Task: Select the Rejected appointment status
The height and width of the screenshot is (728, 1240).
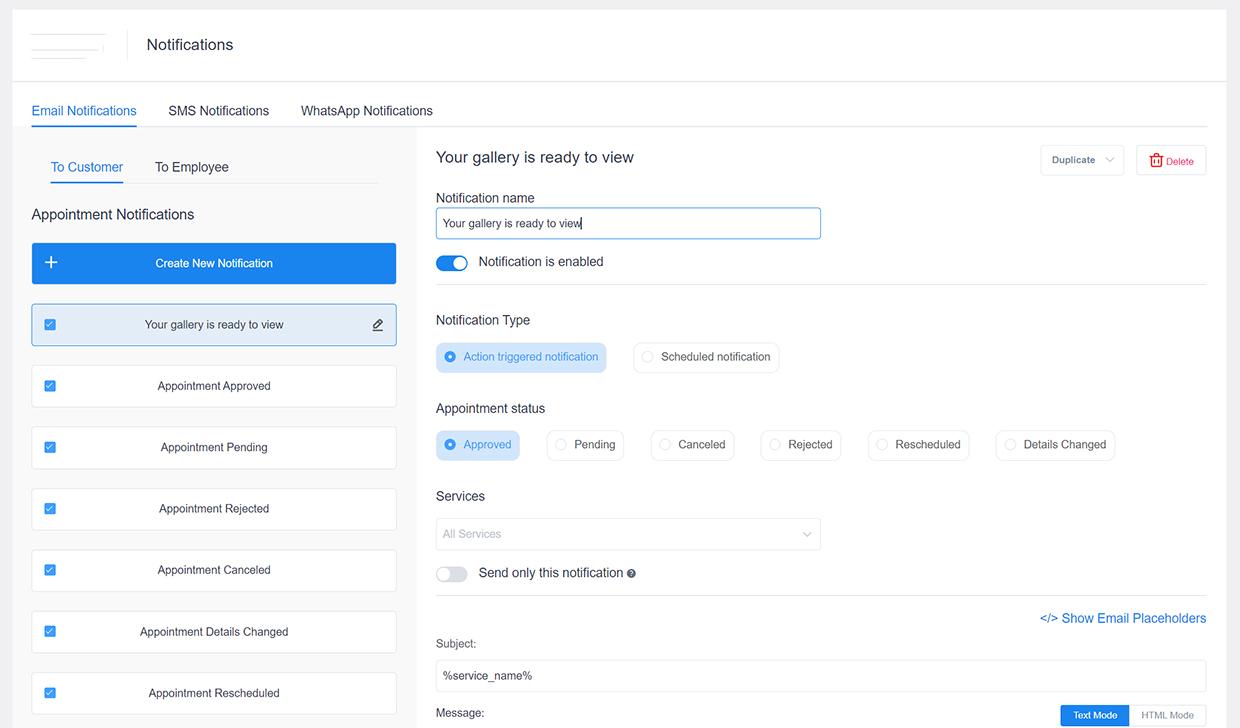Action: coord(801,445)
